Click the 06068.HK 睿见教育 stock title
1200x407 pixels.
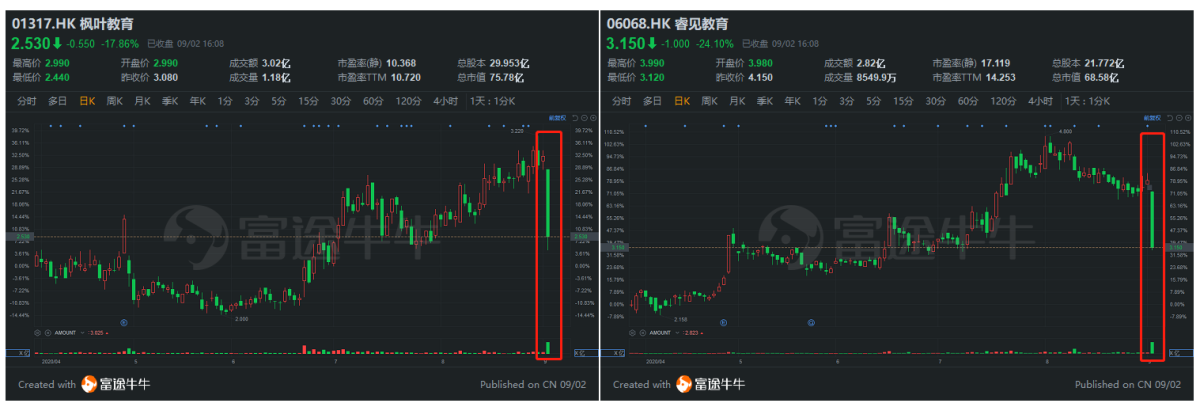click(668, 22)
